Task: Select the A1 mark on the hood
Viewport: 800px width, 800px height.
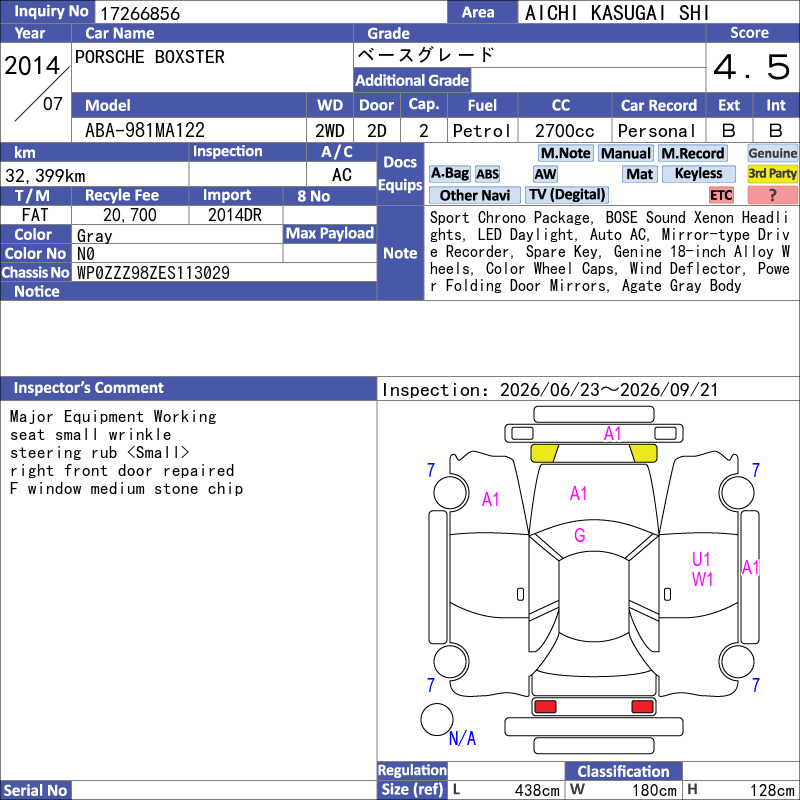Action: click(578, 493)
